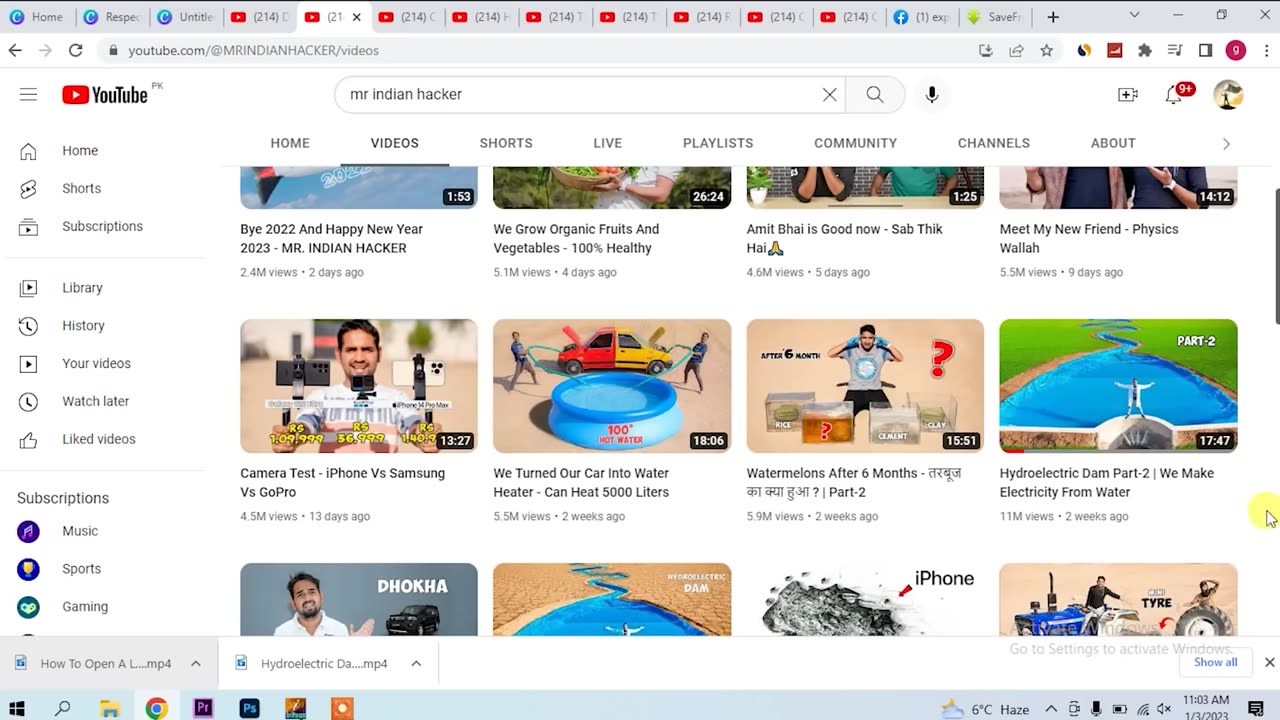Image resolution: width=1280 pixels, height=720 pixels.
Task: Open video Watermelons After 6 Months title
Action: [x=854, y=483]
